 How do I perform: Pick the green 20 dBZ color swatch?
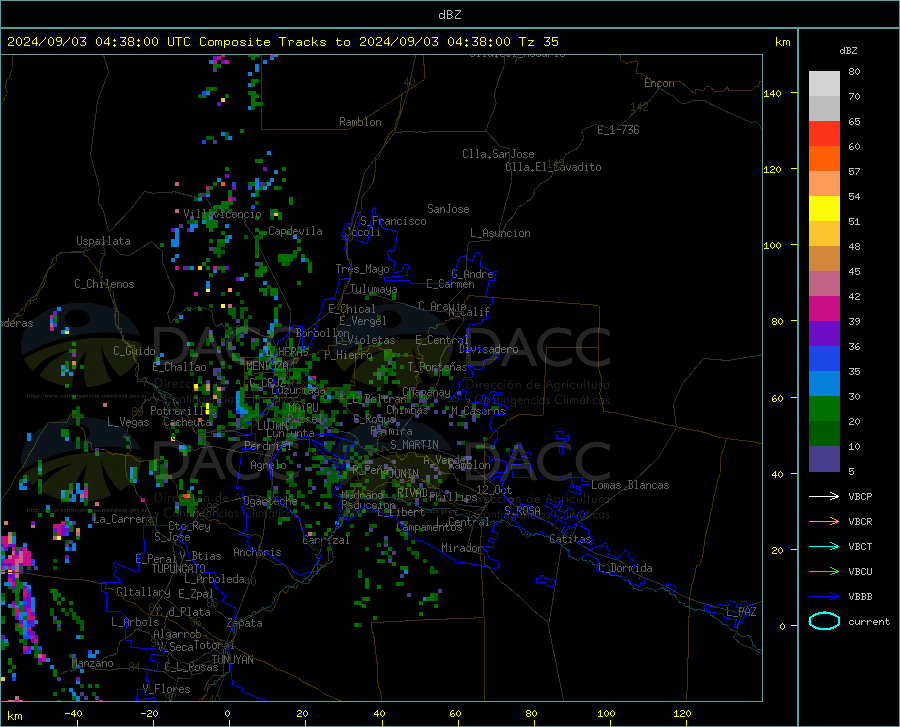tap(824, 409)
